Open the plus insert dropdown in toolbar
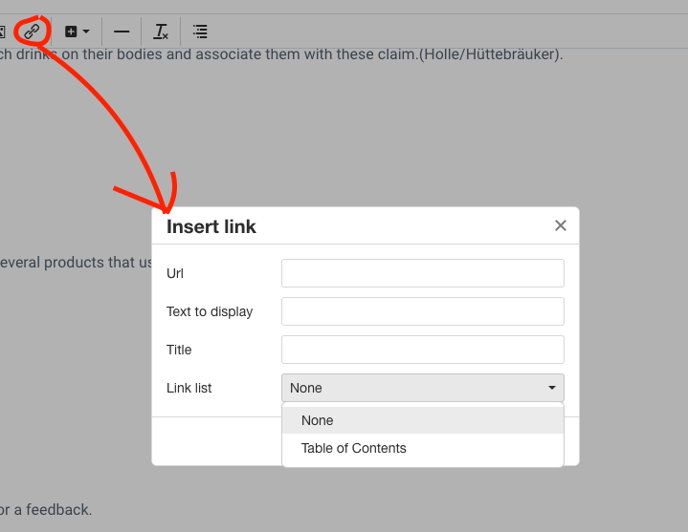This screenshot has height=532, width=688. 77,32
